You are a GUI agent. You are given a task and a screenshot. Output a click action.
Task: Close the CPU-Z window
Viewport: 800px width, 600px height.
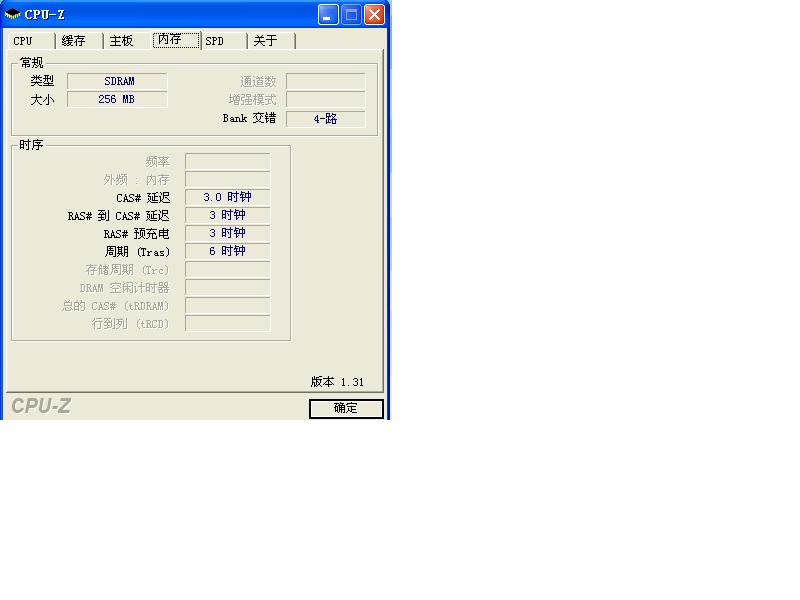click(374, 14)
